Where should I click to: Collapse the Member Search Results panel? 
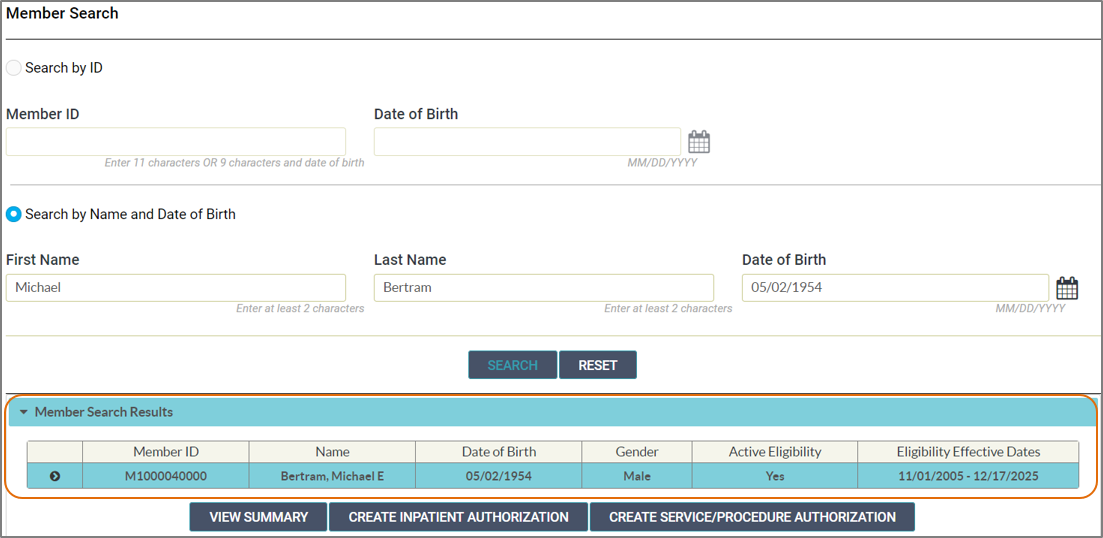pos(23,412)
